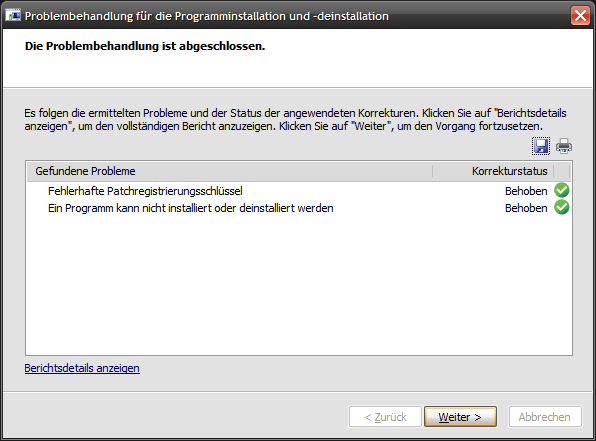Click the narrow empty column header after Korrekturstatus
This screenshot has width=596, height=441.
[x=562, y=171]
